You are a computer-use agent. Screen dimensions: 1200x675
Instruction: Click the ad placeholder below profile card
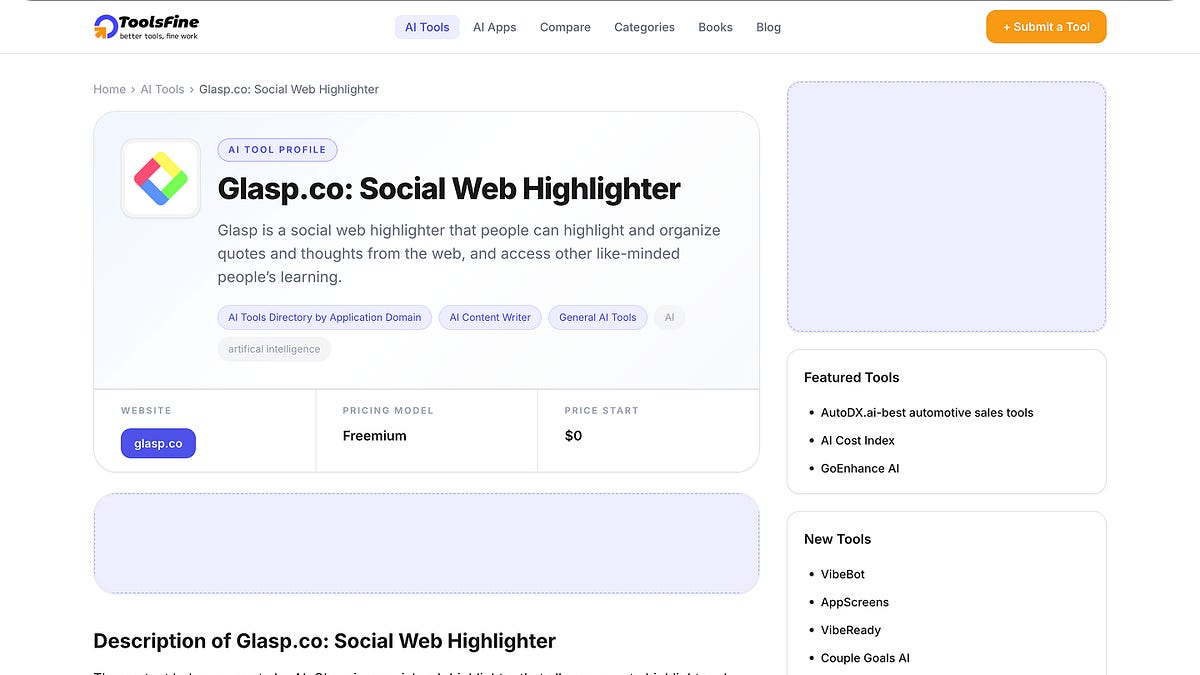click(426, 543)
